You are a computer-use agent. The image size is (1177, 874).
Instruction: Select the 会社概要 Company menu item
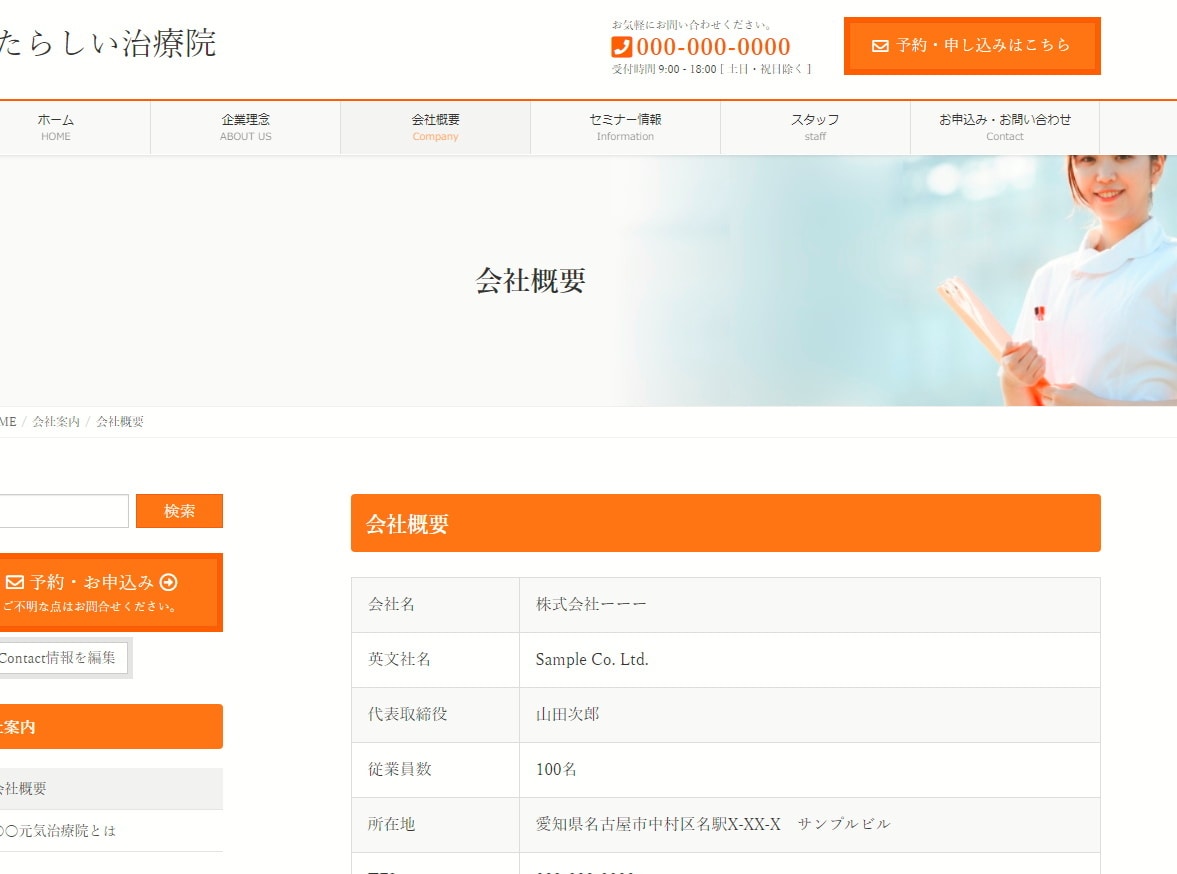(435, 128)
